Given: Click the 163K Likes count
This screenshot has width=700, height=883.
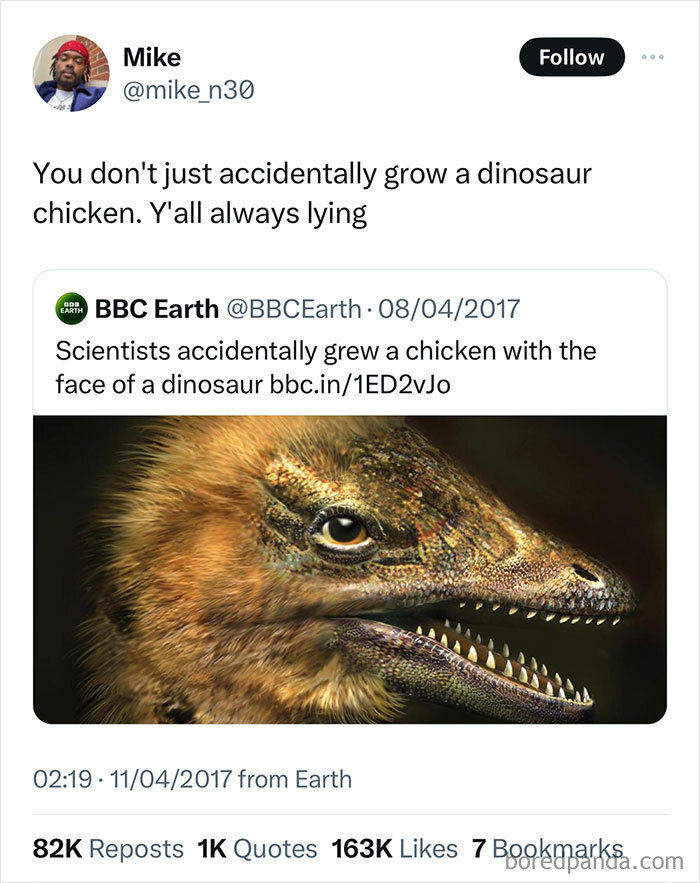Looking at the screenshot, I should point(395,847).
